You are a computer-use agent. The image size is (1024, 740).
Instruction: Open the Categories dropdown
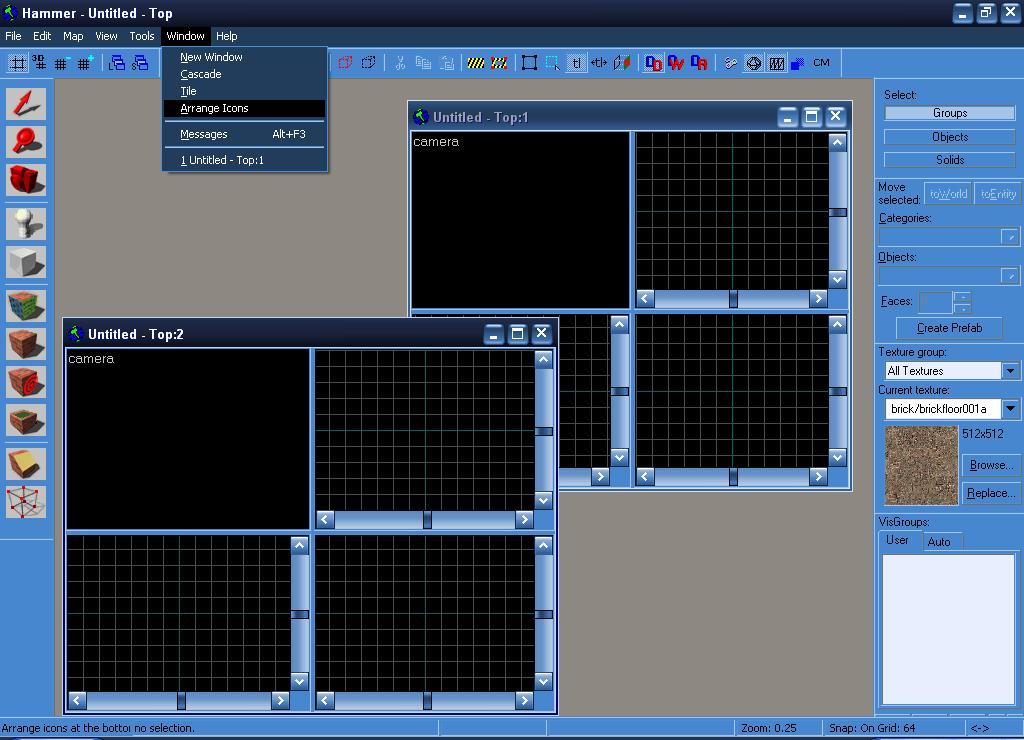click(1010, 237)
